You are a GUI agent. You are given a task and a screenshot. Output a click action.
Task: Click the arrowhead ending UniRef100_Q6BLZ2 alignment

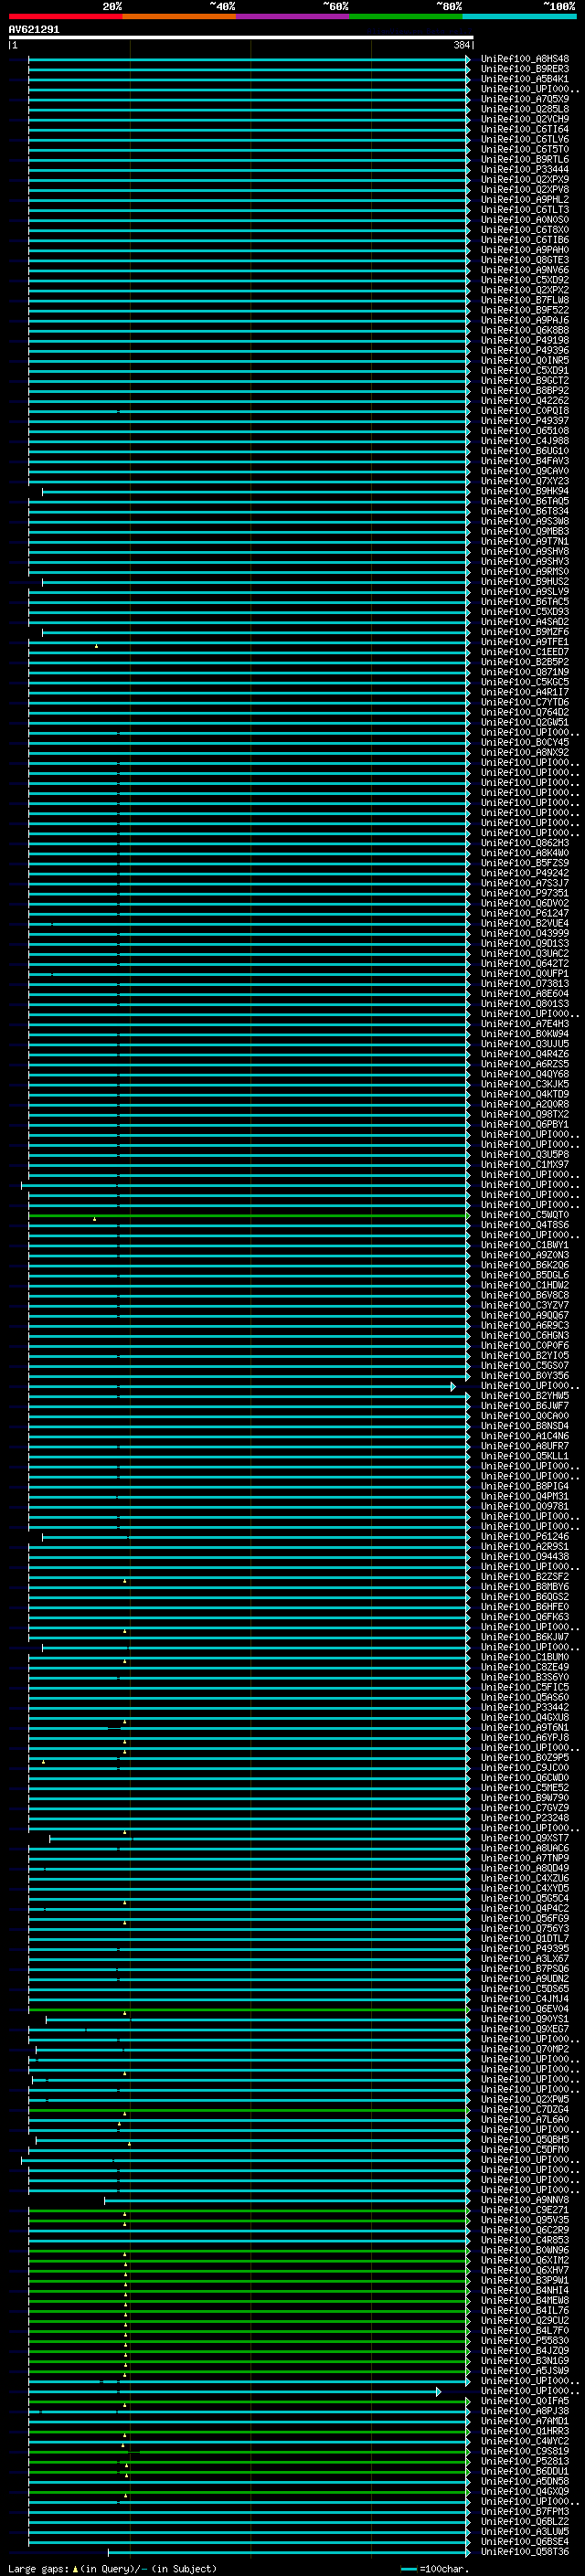(x=468, y=2521)
